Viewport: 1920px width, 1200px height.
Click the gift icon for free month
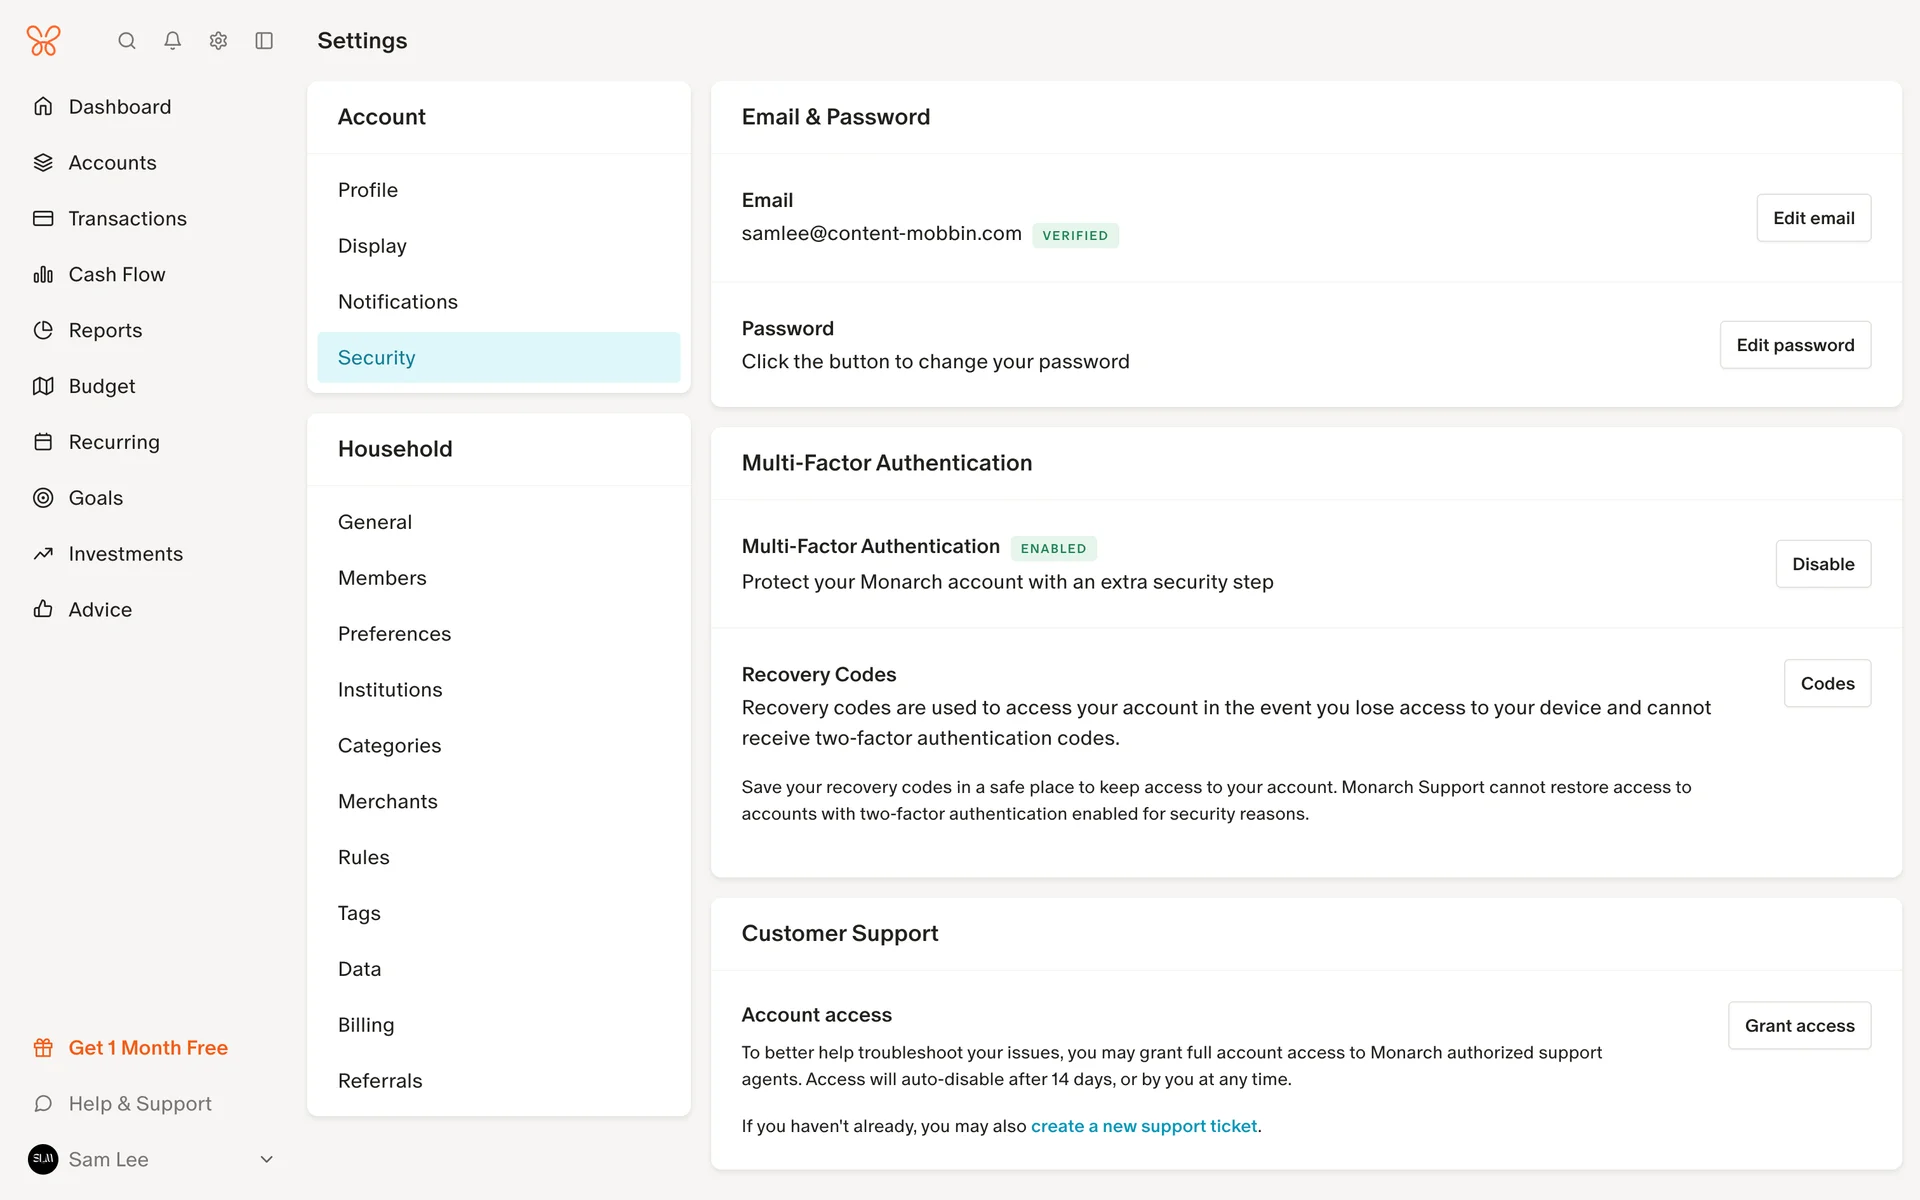coord(43,1048)
